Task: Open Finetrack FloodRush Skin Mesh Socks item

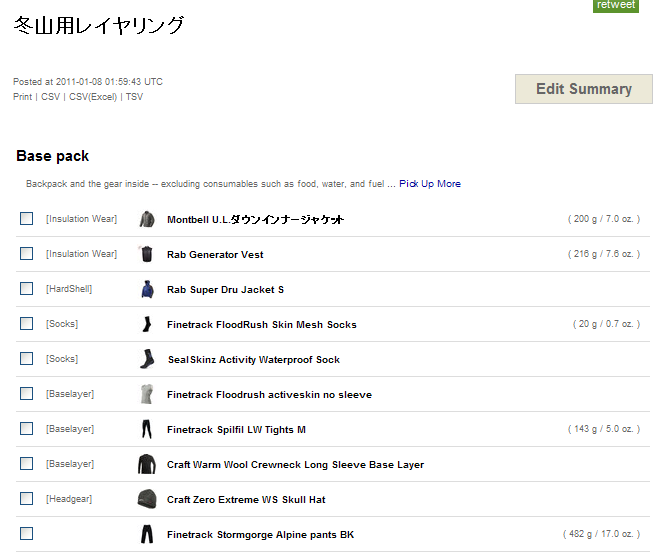Action: pos(261,325)
